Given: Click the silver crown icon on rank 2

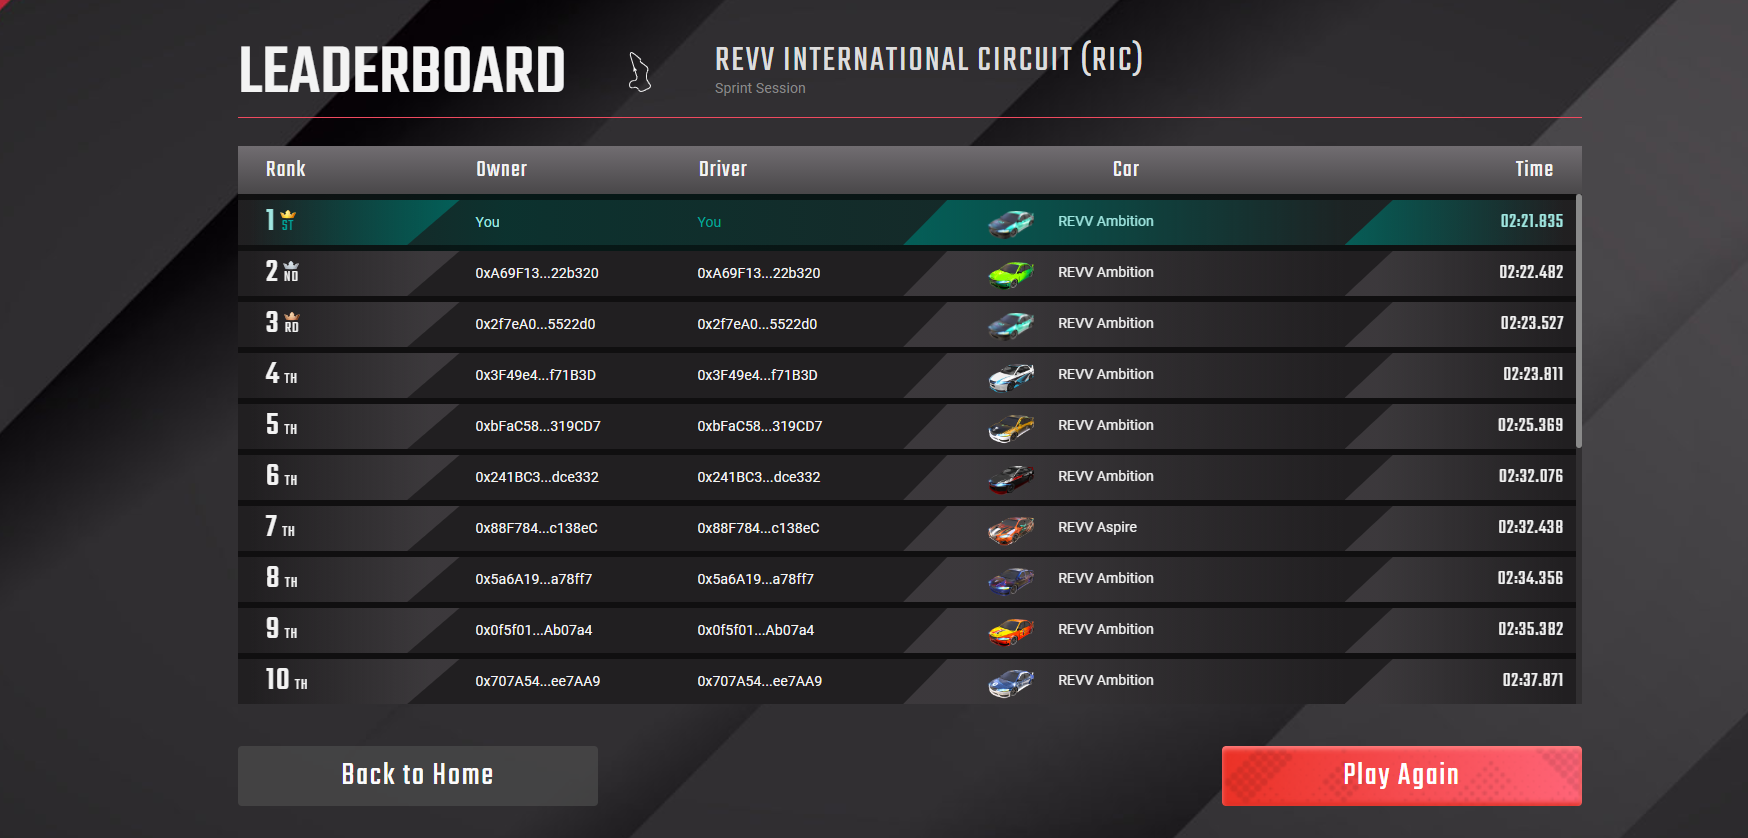Looking at the screenshot, I should [x=291, y=266].
